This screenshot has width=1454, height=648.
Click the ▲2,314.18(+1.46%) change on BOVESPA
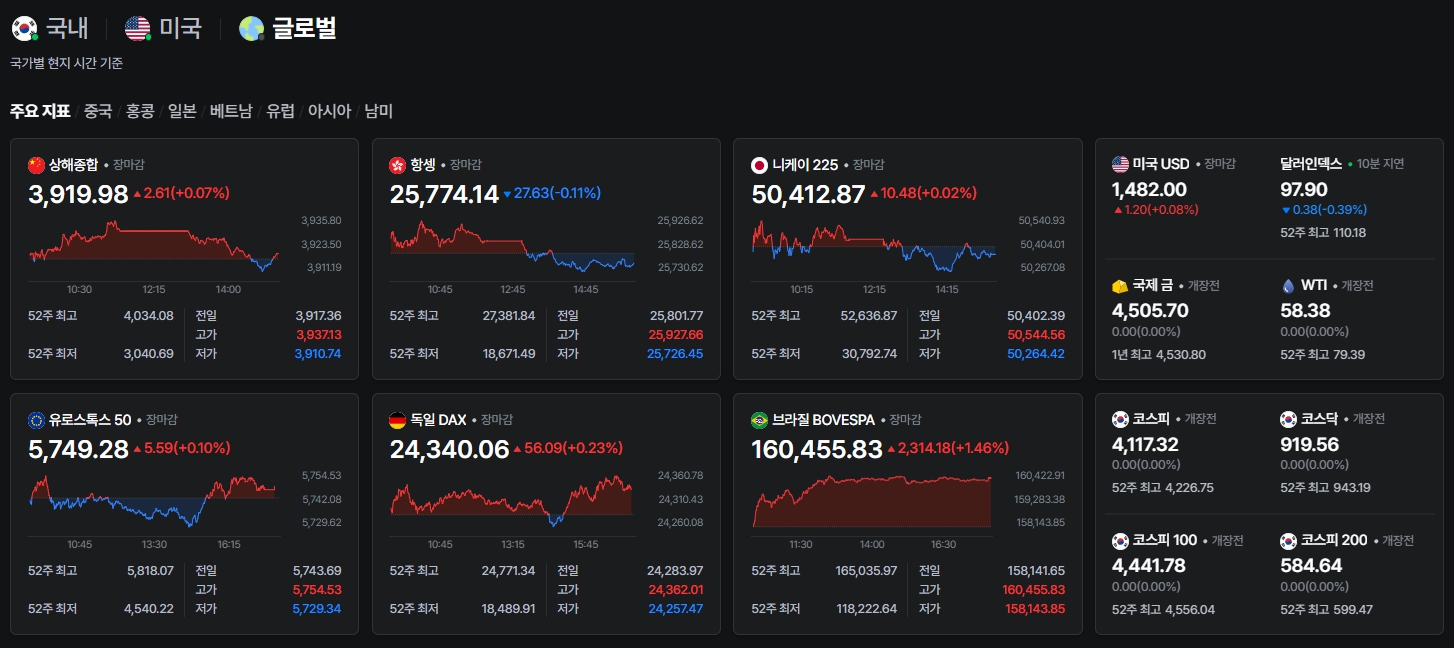pos(948,448)
